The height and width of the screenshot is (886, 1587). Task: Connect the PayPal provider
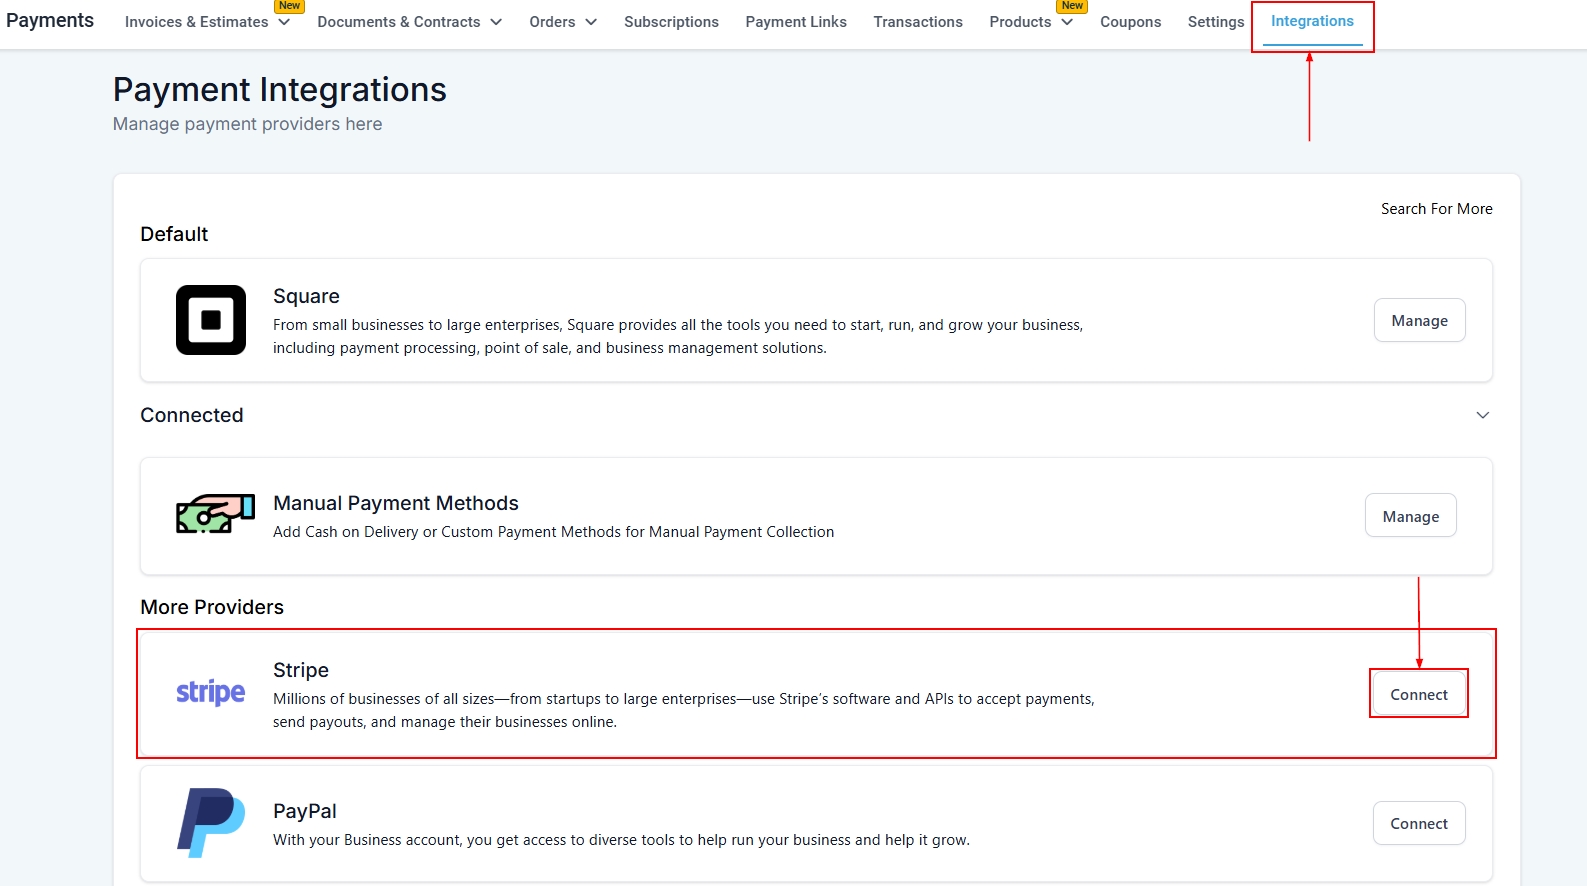coord(1418,823)
